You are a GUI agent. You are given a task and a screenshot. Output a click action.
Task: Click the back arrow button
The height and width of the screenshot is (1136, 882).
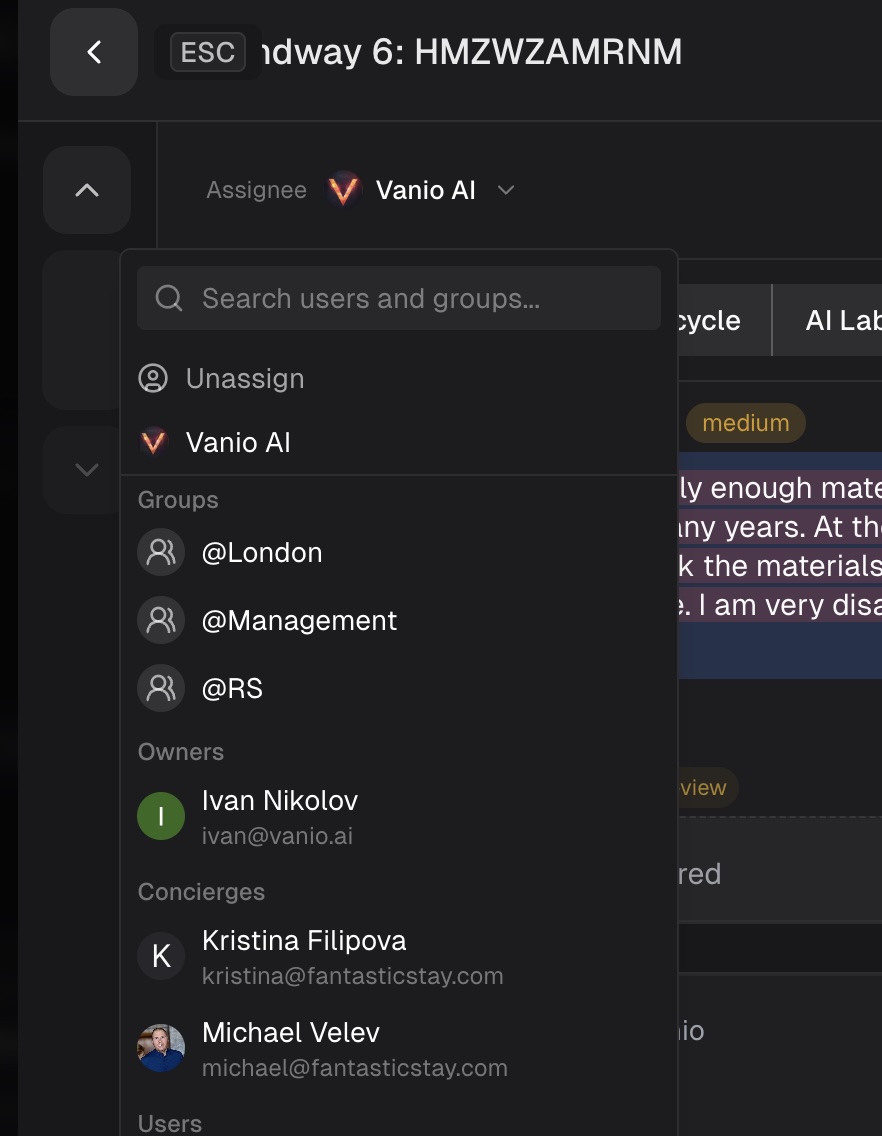94,52
